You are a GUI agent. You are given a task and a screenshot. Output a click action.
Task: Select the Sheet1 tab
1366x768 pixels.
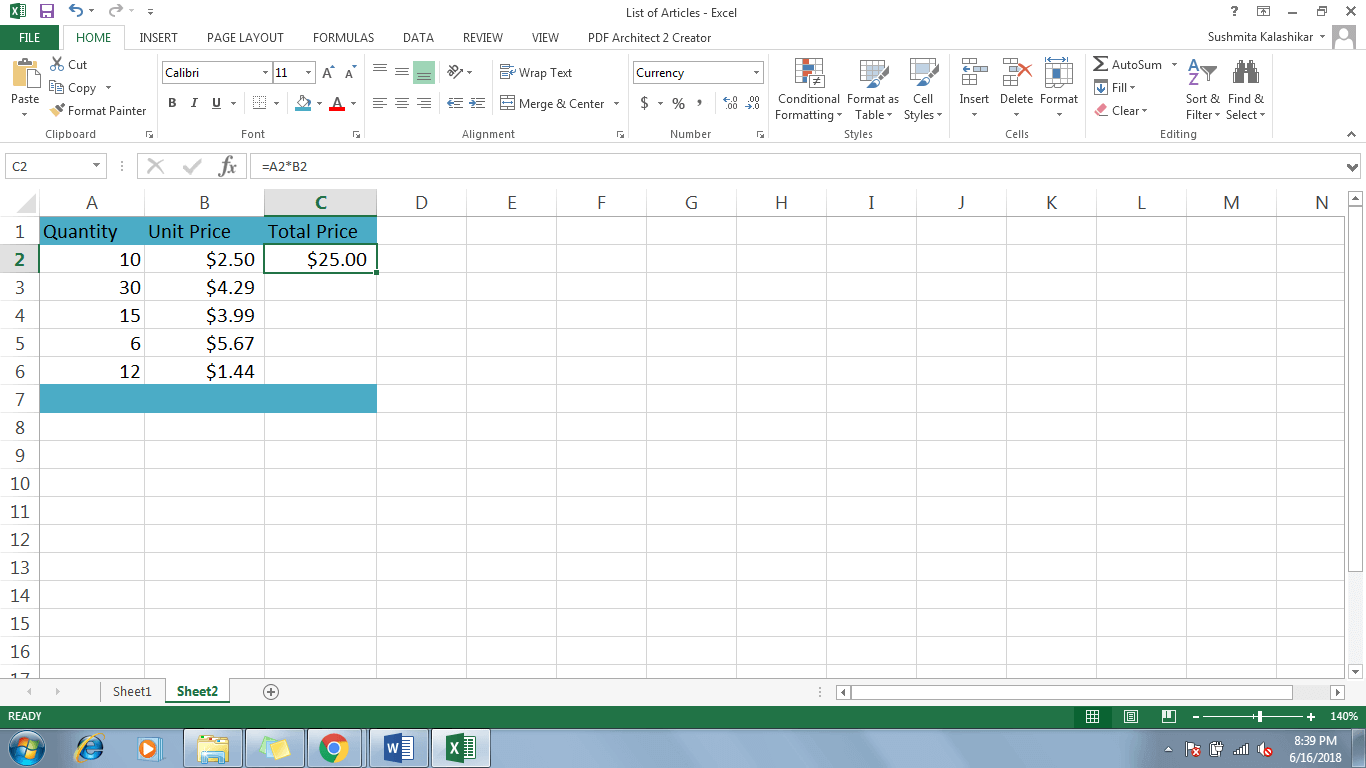click(131, 691)
